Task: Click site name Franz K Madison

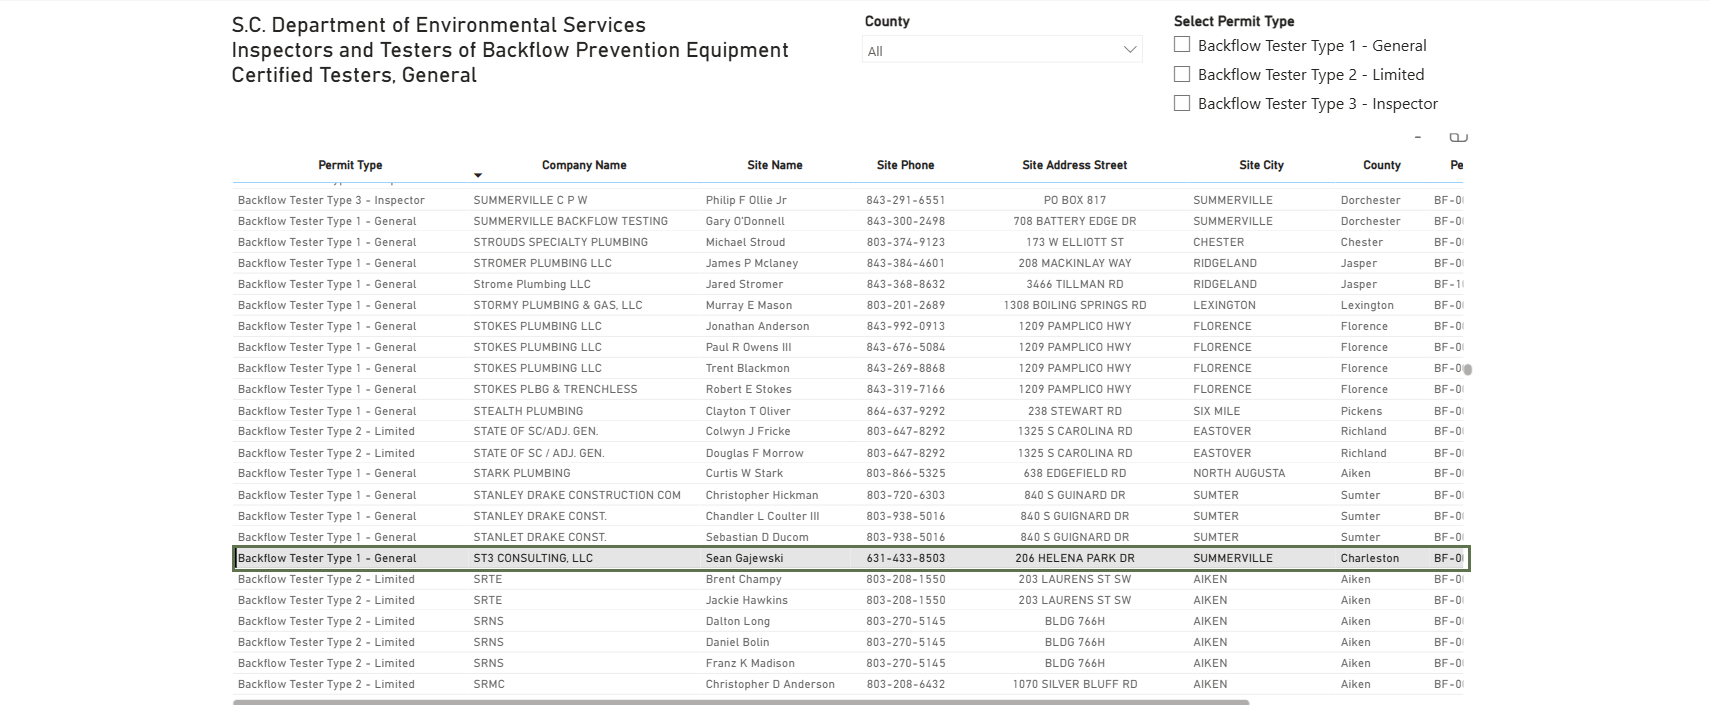Action: point(750,663)
